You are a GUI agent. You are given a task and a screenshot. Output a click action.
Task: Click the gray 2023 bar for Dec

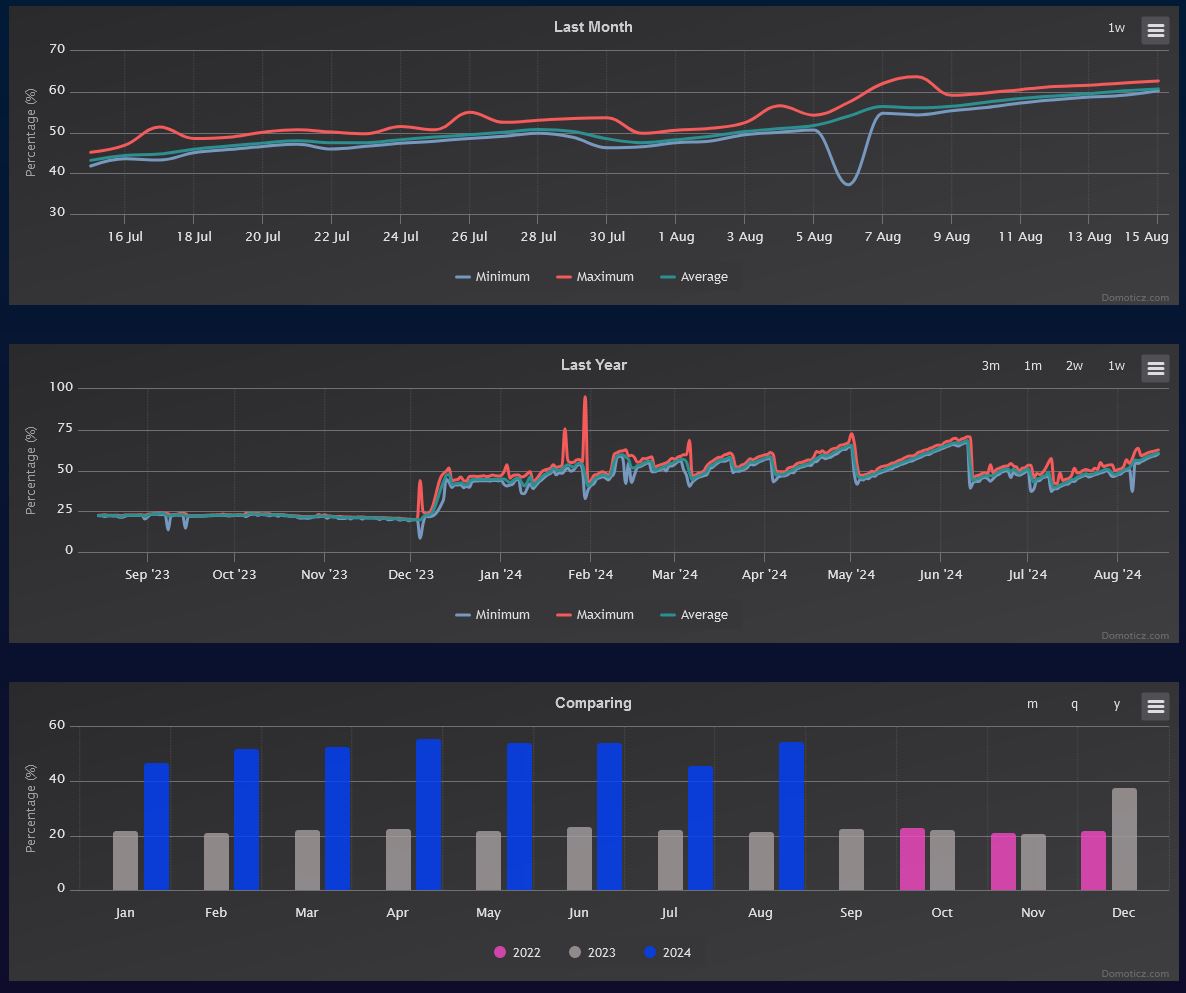1124,839
